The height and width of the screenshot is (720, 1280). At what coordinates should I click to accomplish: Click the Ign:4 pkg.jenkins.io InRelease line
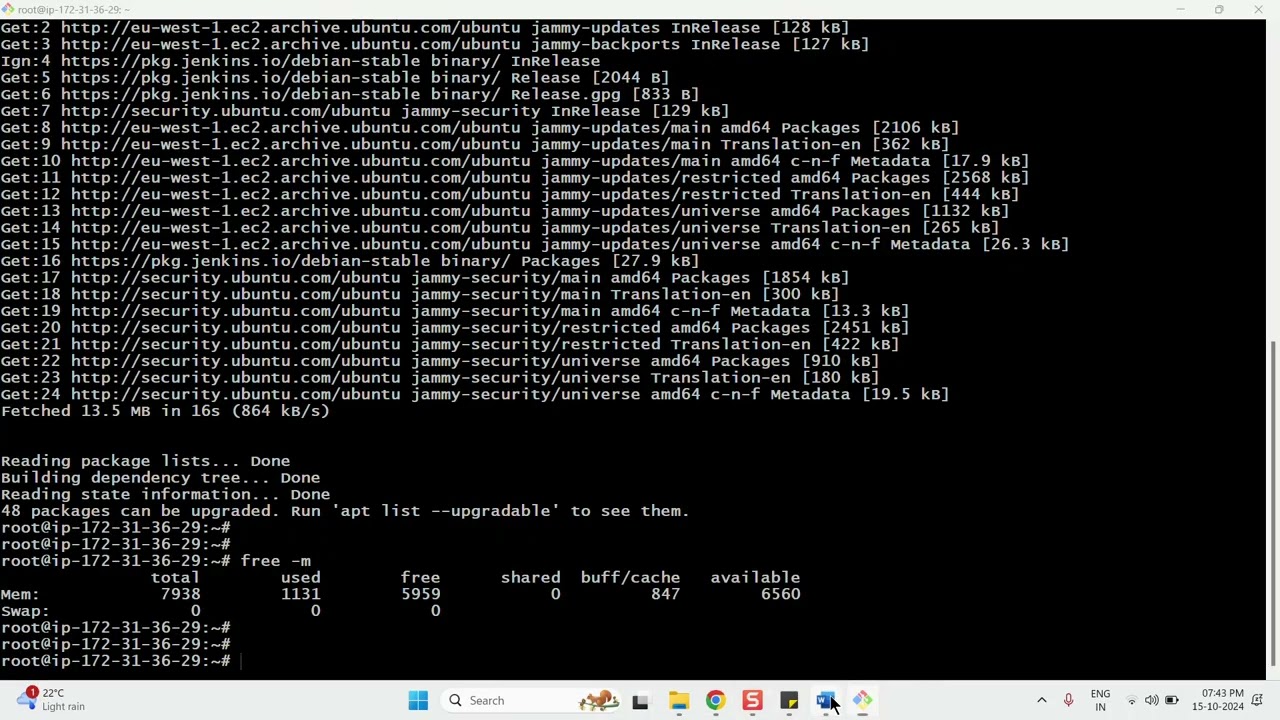pos(300,61)
